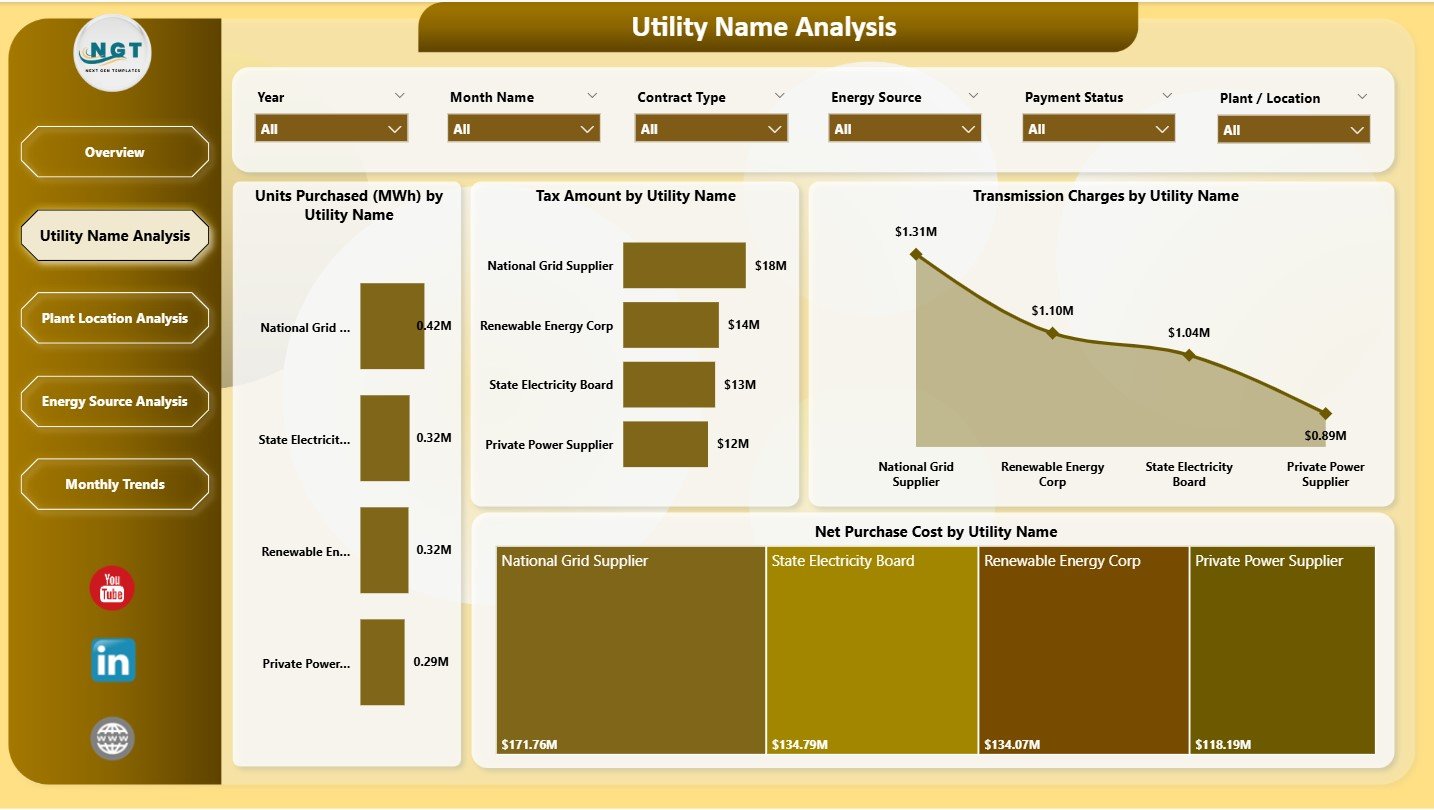The width and height of the screenshot is (1434, 810).
Task: Click the LinkedIn icon in the sidebar
Action: pos(111,661)
